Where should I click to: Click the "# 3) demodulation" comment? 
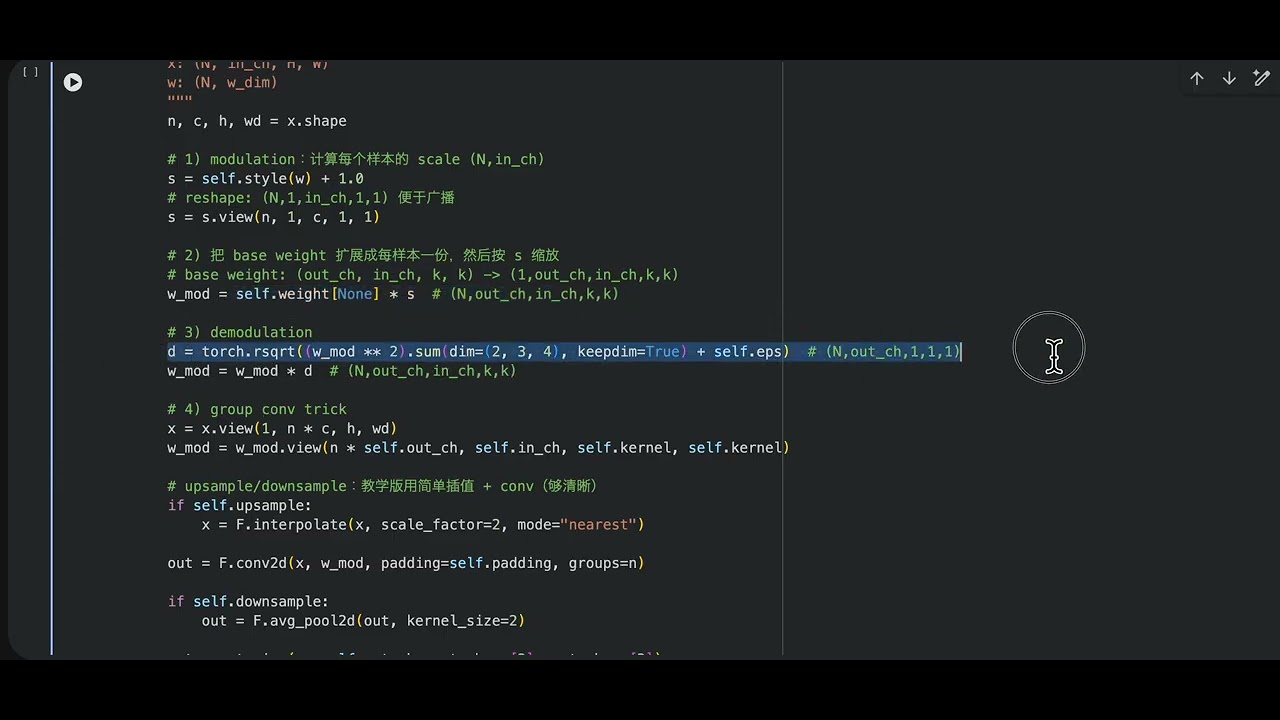(x=240, y=332)
